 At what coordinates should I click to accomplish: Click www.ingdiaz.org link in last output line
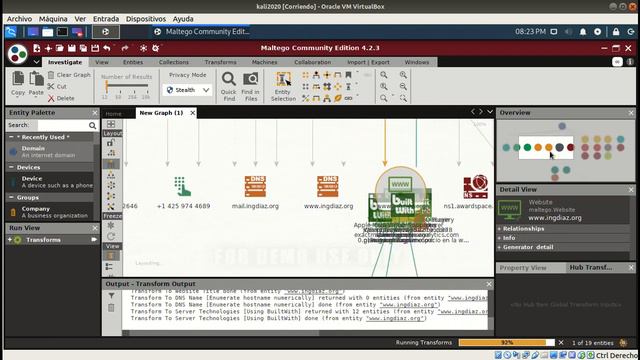click(394, 318)
